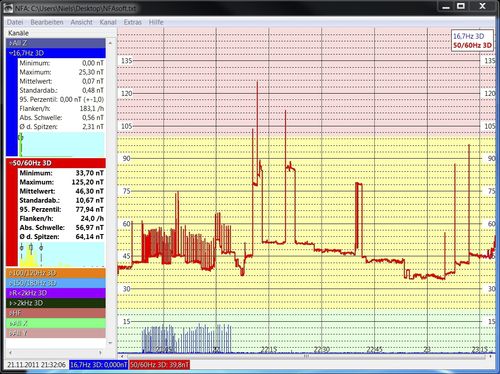The image size is (500, 374).
Task: Maximize the NFA window
Action: 461,6
